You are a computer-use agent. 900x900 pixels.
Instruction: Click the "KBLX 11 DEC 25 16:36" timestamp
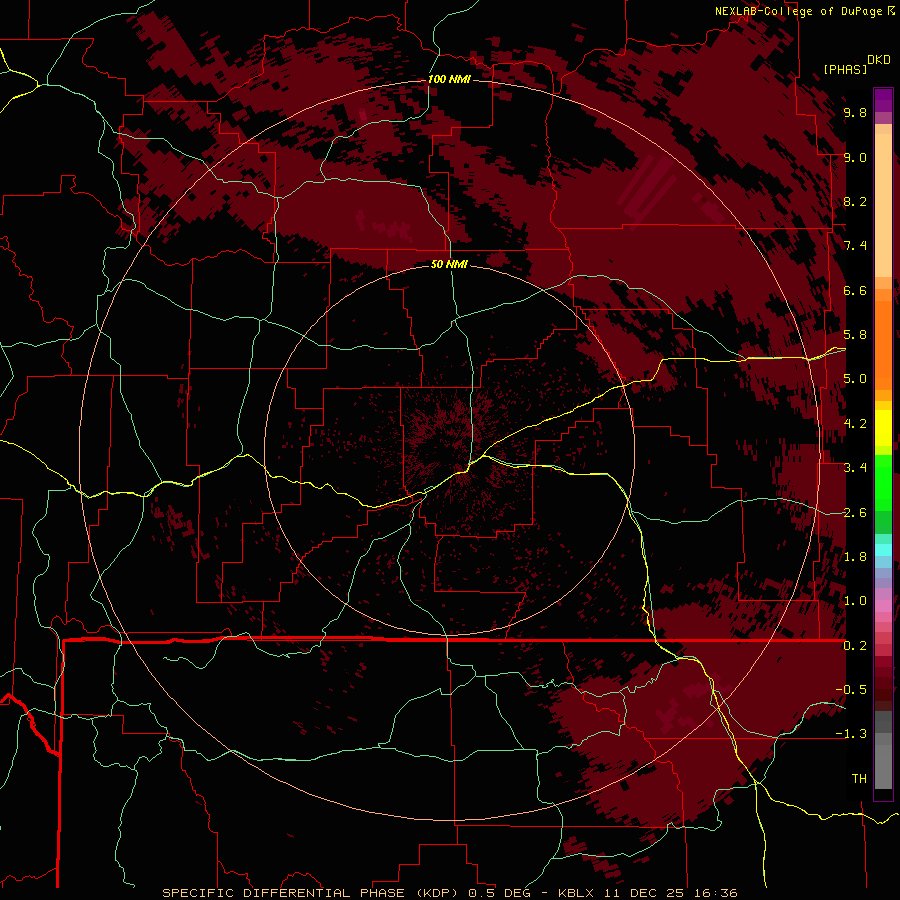coord(647,893)
